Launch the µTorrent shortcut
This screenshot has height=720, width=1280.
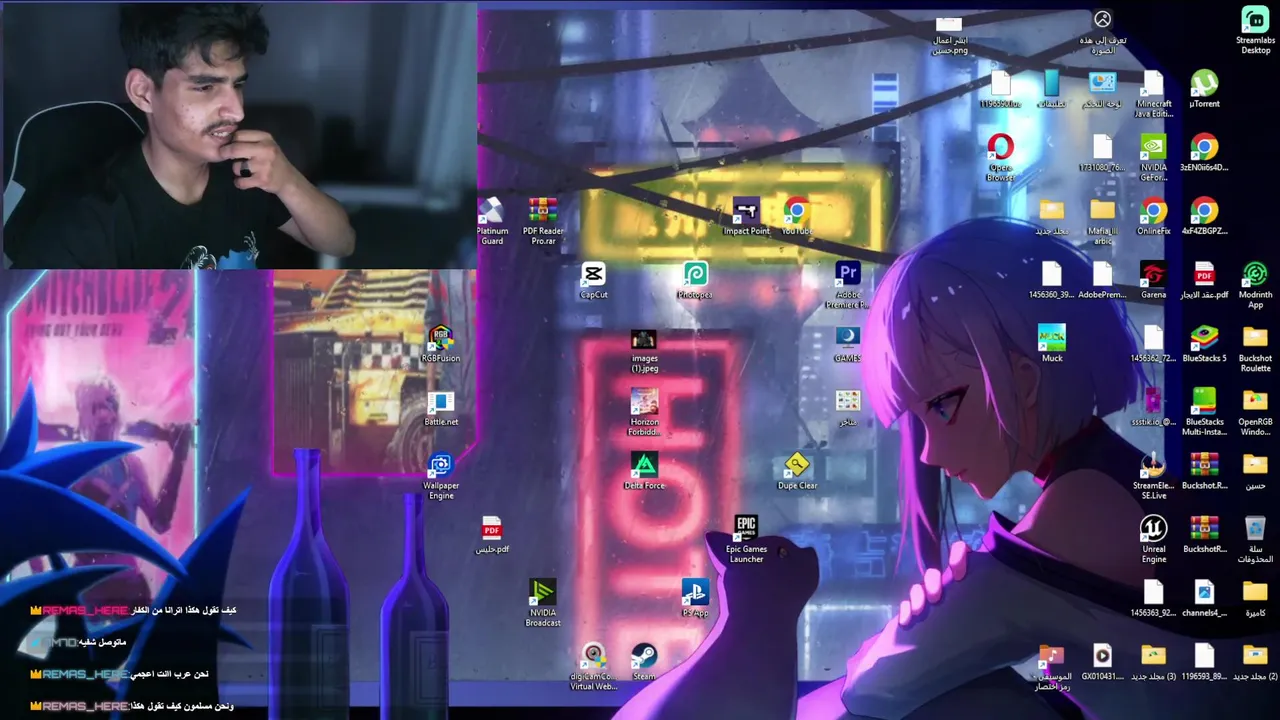[1204, 89]
